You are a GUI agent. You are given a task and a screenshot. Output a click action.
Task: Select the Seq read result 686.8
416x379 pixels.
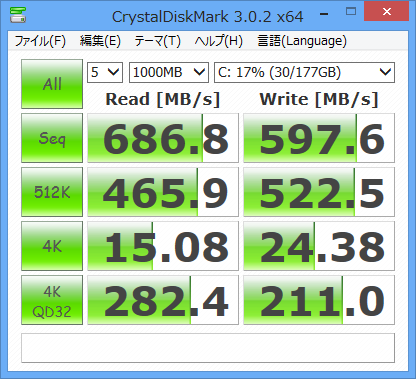click(163, 138)
